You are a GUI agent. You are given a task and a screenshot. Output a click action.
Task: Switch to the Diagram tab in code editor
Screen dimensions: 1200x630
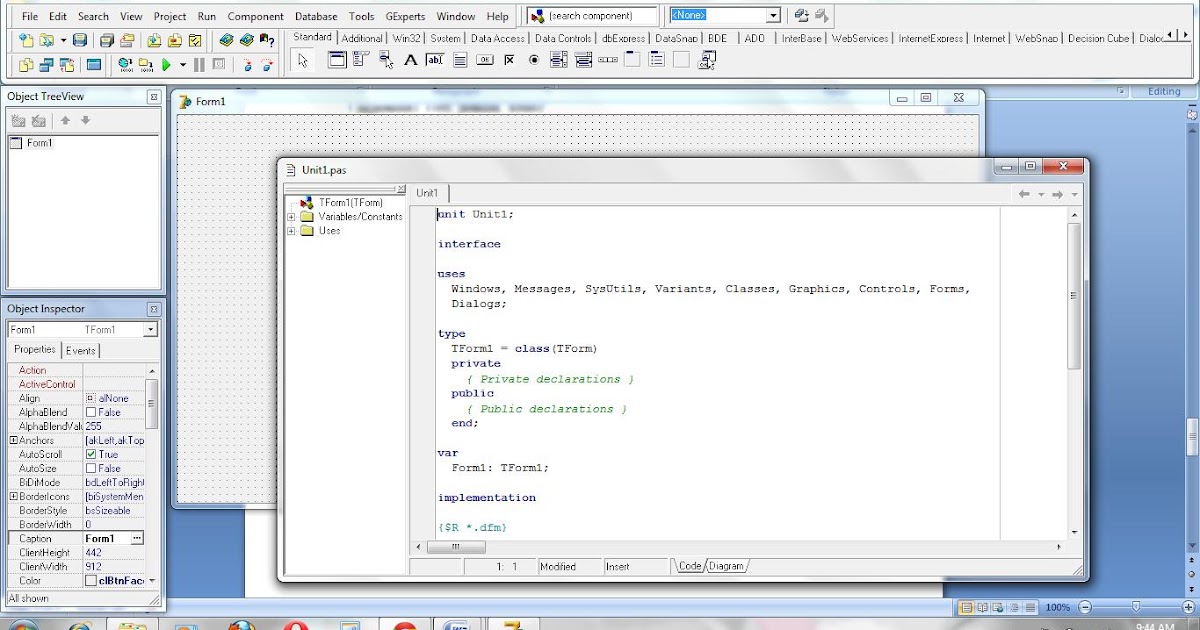coord(727,566)
